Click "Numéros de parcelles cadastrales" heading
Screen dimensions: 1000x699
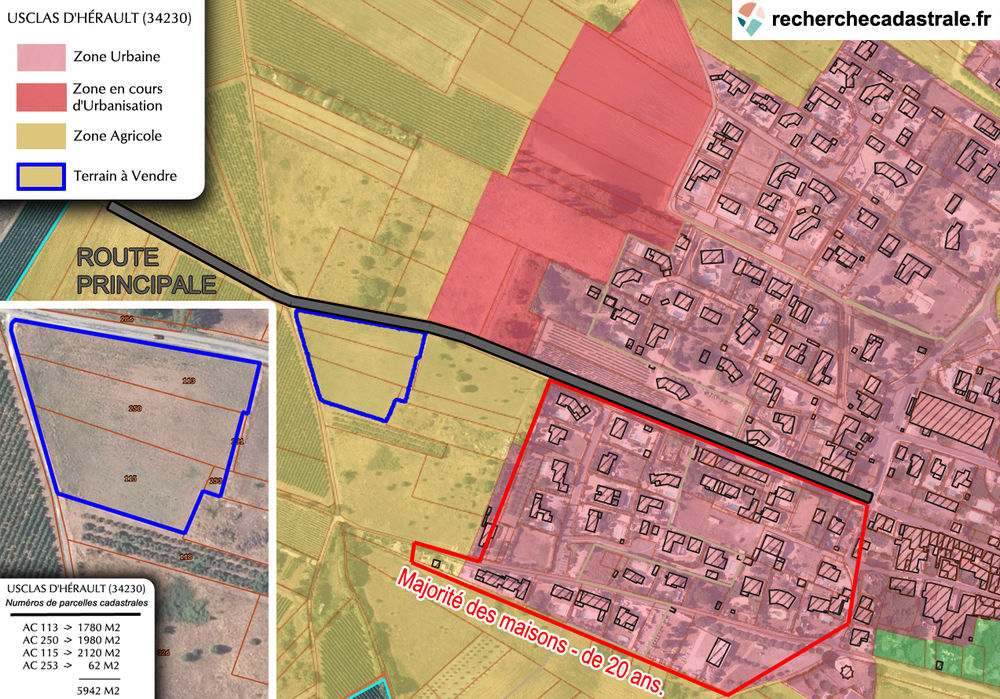tap(77, 603)
